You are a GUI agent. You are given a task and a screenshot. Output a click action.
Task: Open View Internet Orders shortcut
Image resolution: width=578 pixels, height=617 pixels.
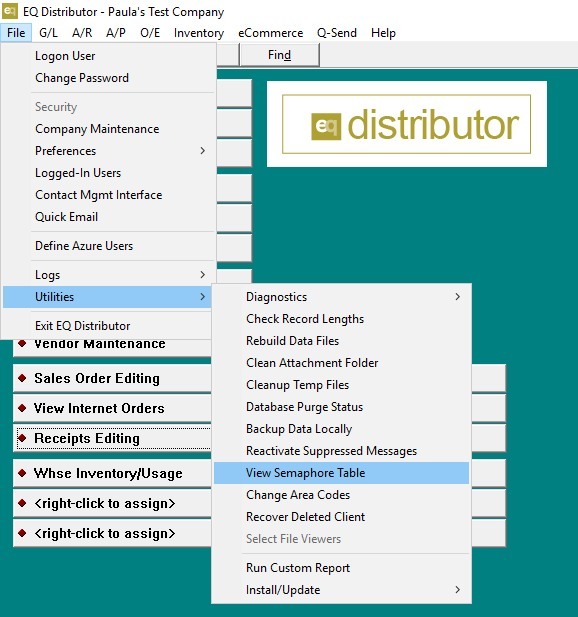tap(112, 408)
